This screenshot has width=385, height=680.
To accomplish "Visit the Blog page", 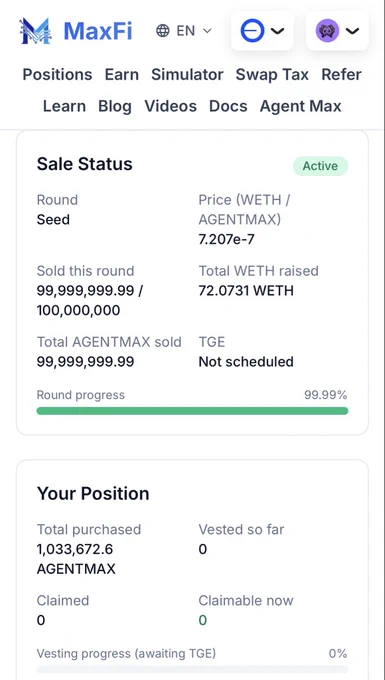I will (115, 106).
